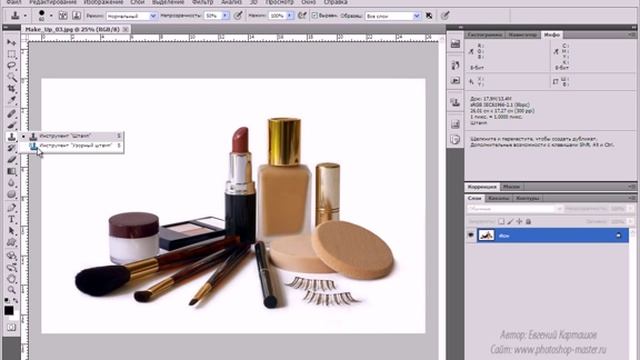Select the Pen tool
640x360 pixels.
click(11, 208)
